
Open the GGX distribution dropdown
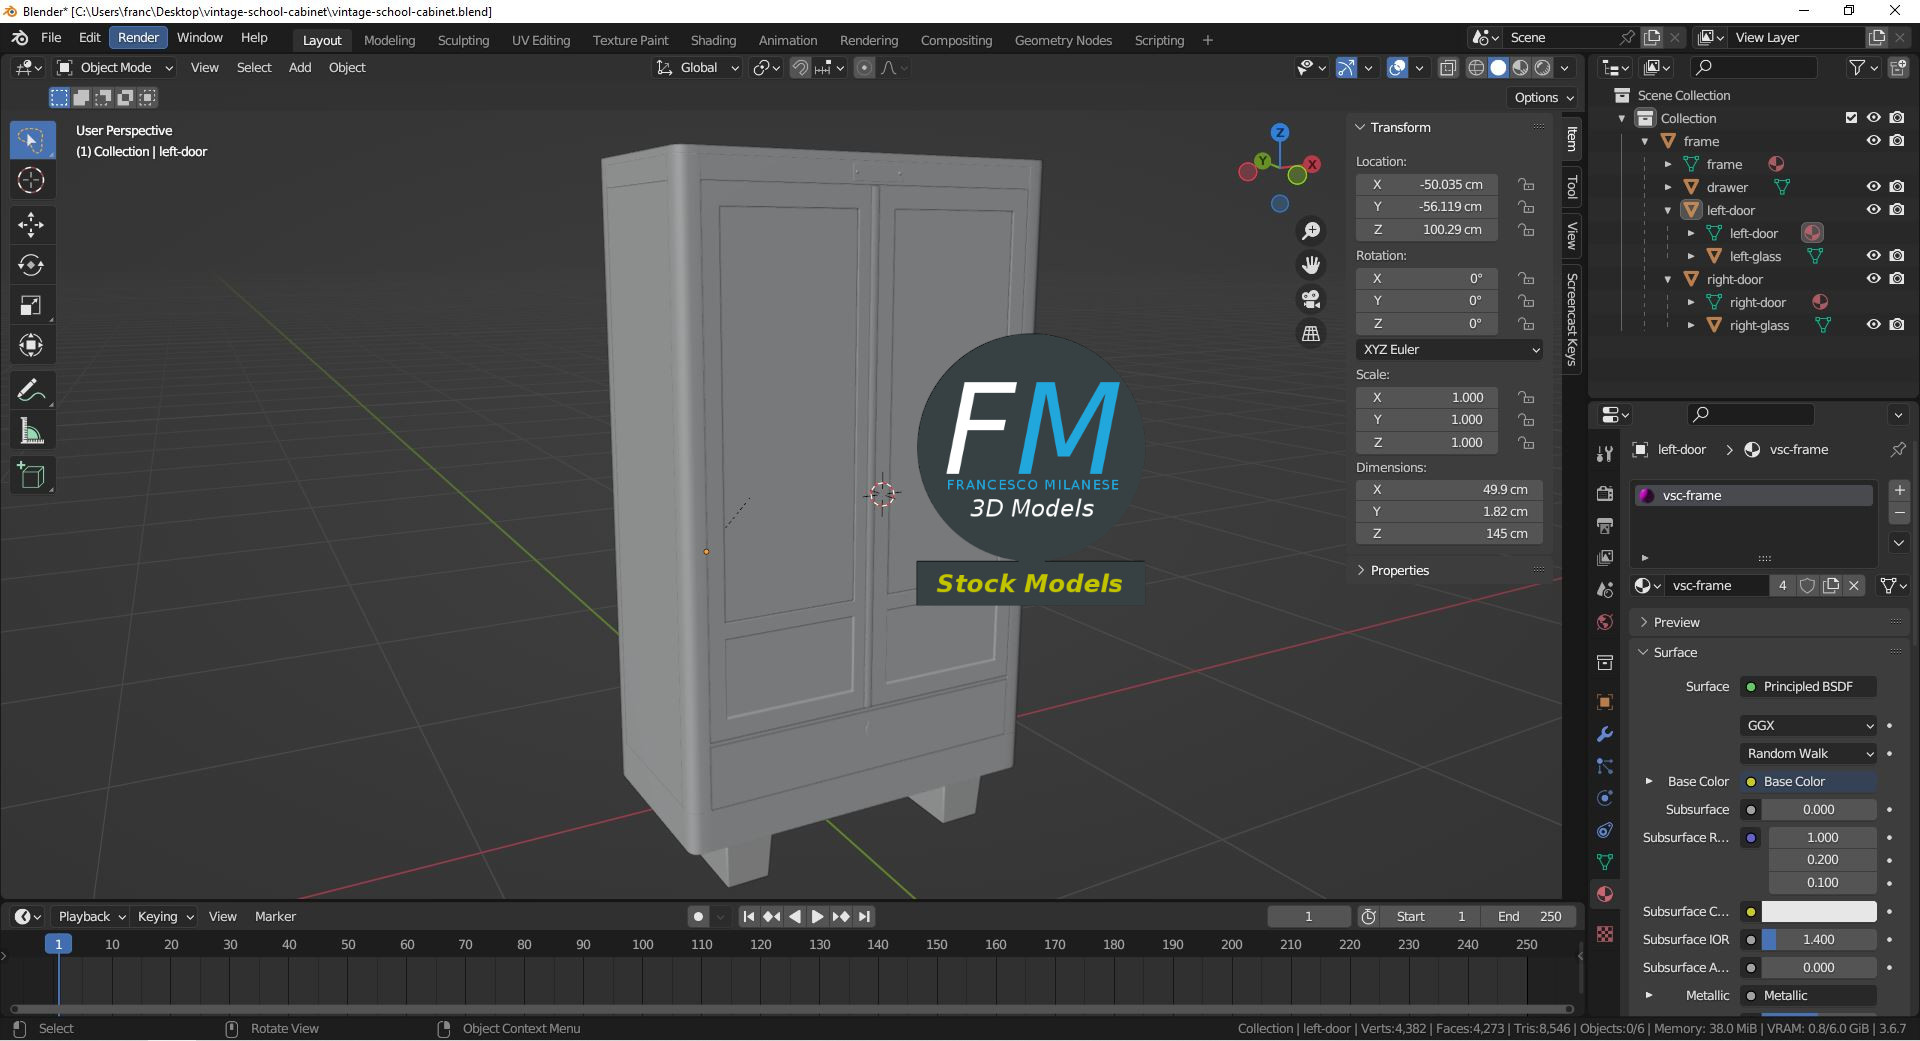pyautogui.click(x=1809, y=726)
